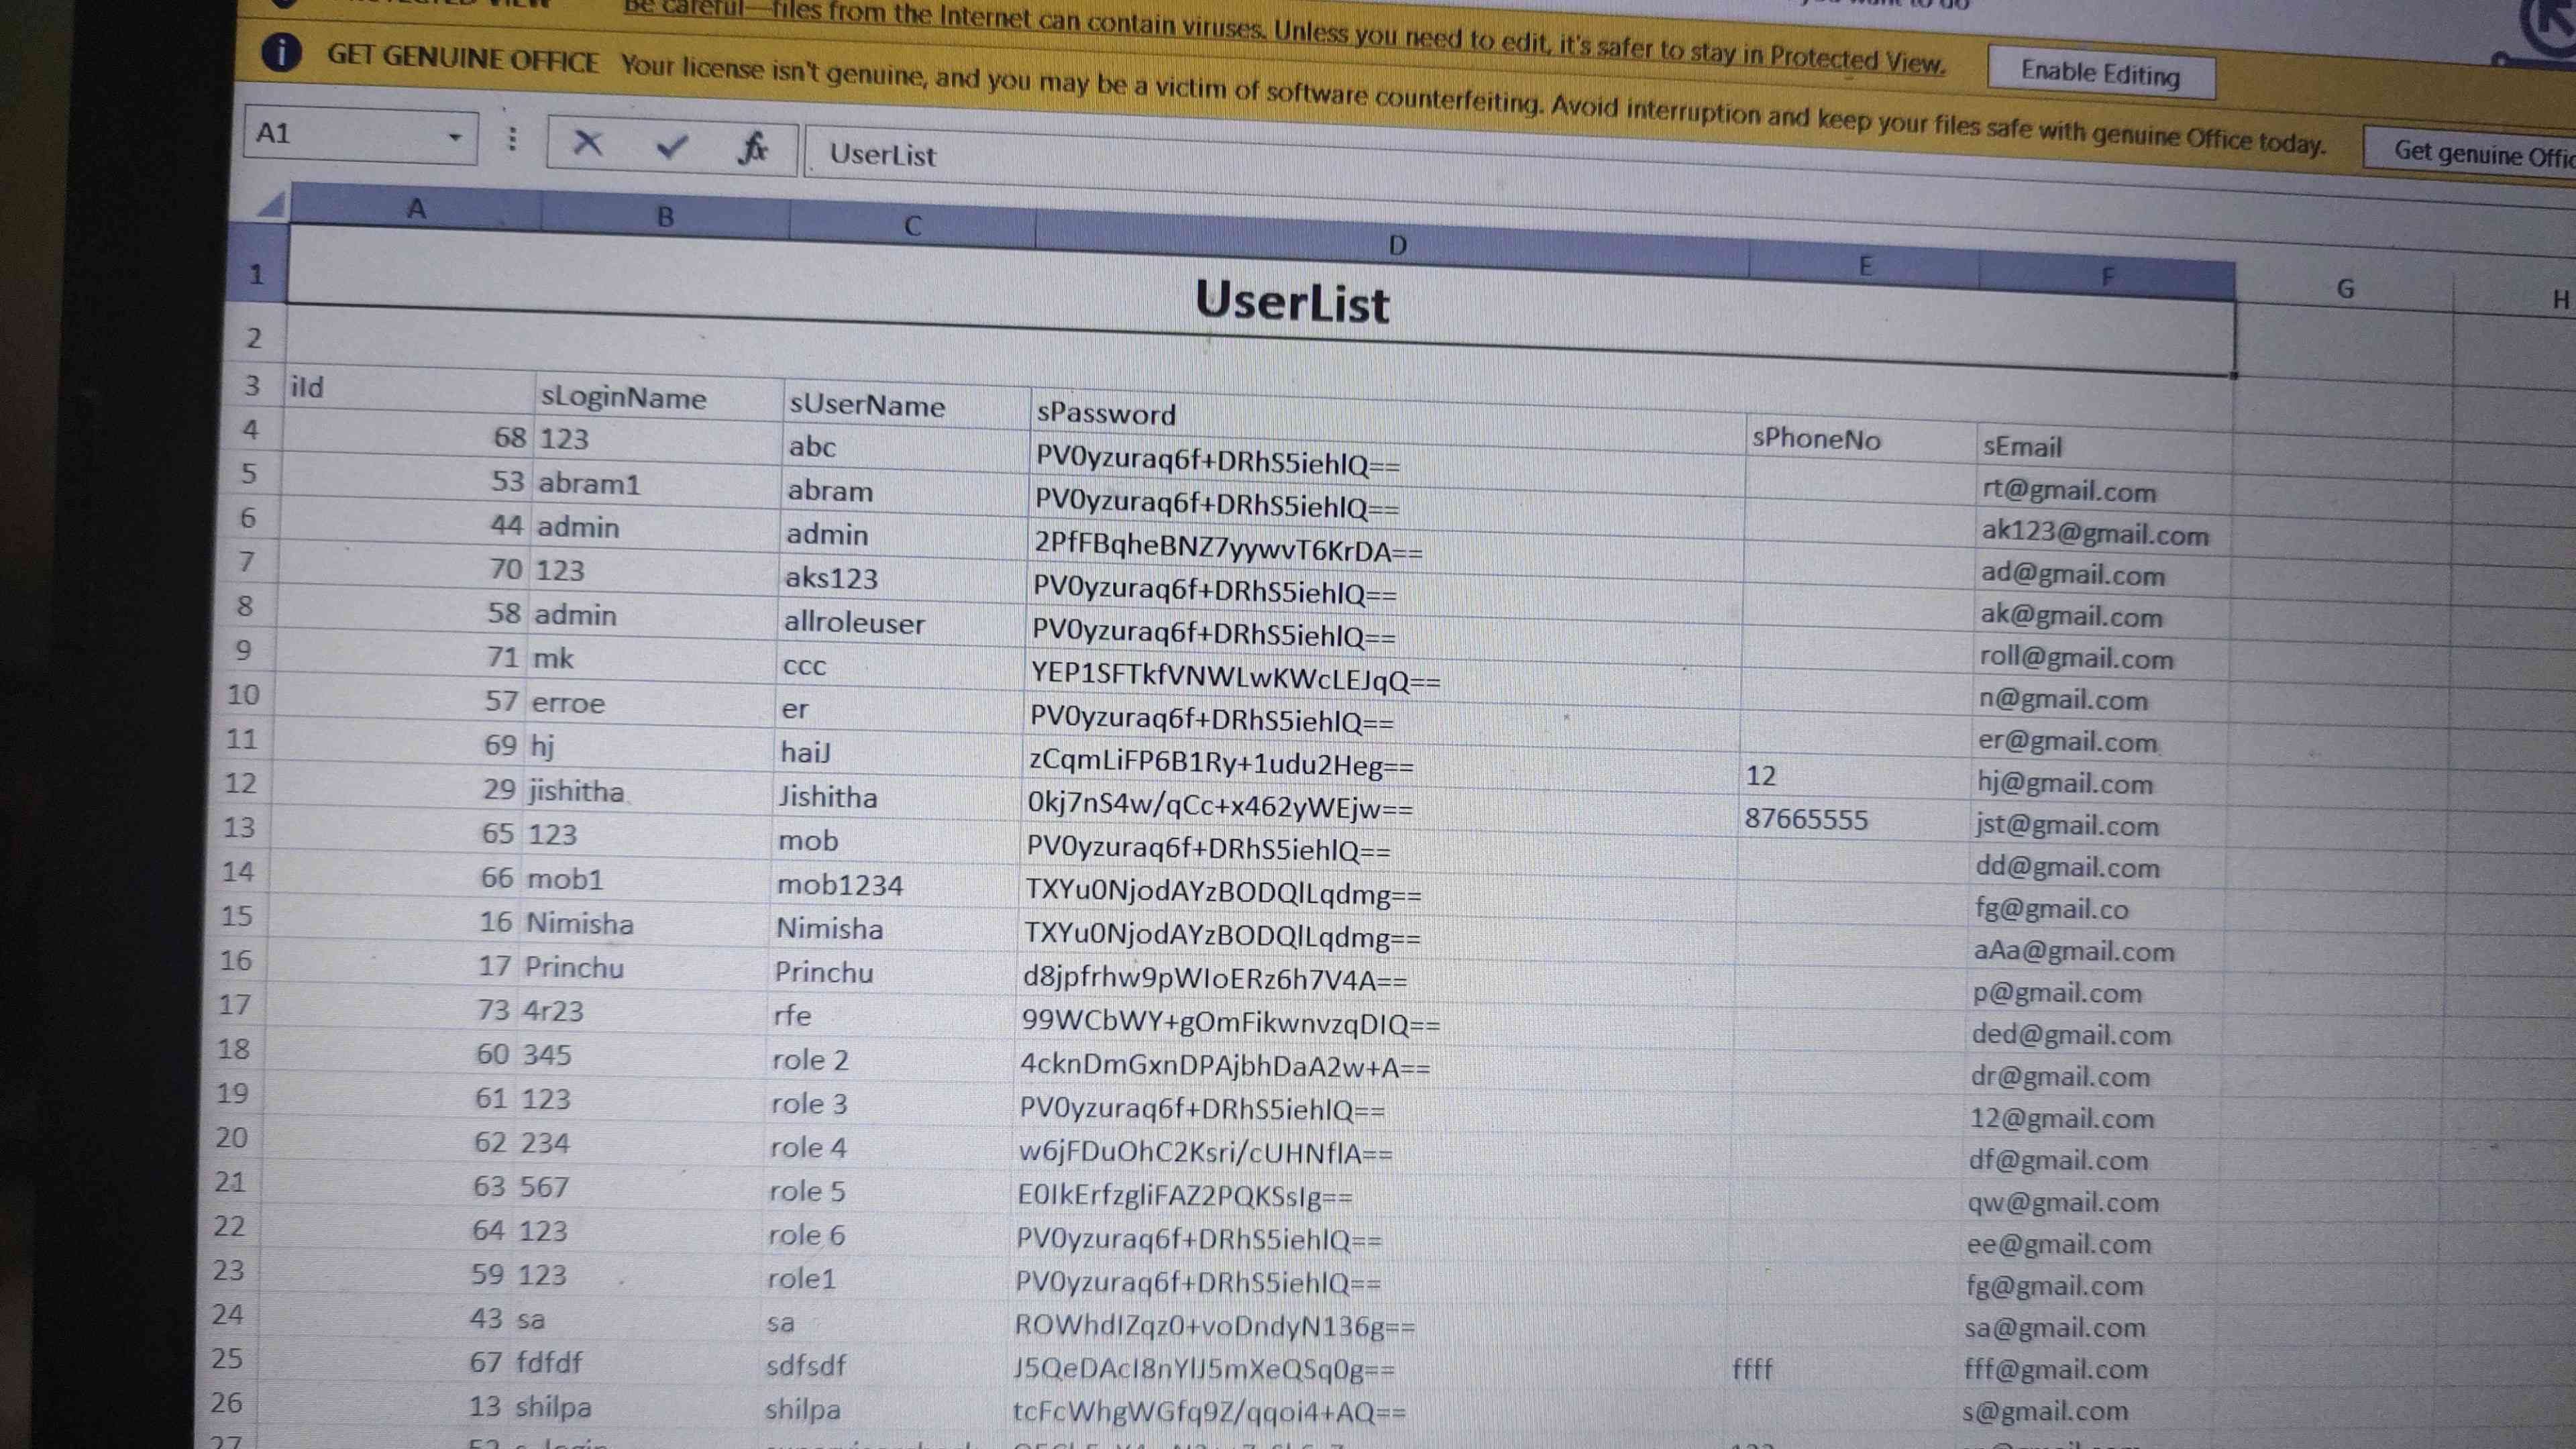Click the formula bar resize dots handle
2576x1449 pixels.
(512, 139)
